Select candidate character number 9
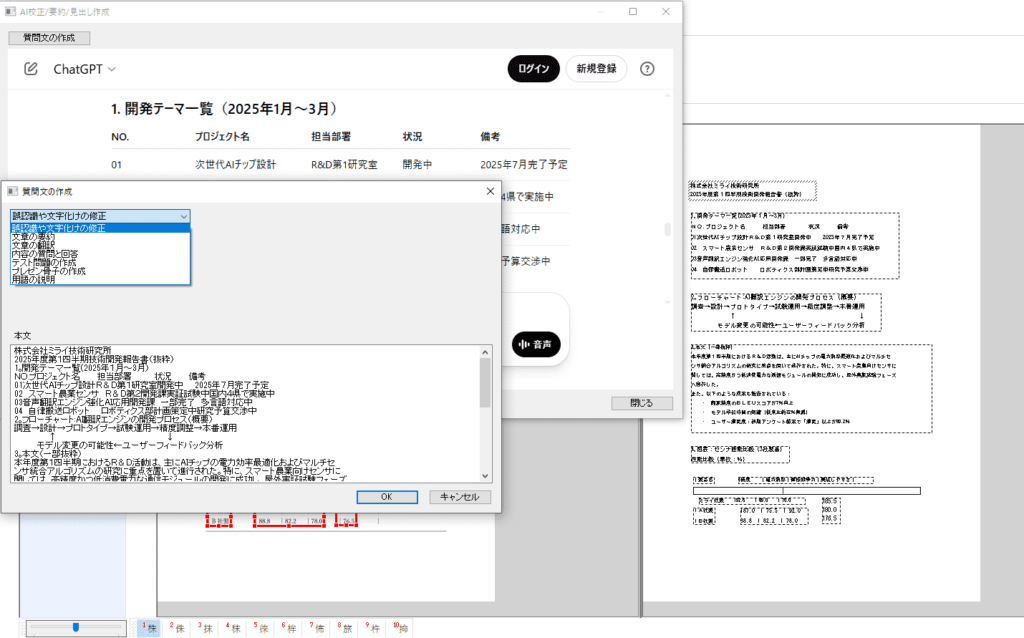This screenshot has width=1024, height=638. [x=374, y=628]
